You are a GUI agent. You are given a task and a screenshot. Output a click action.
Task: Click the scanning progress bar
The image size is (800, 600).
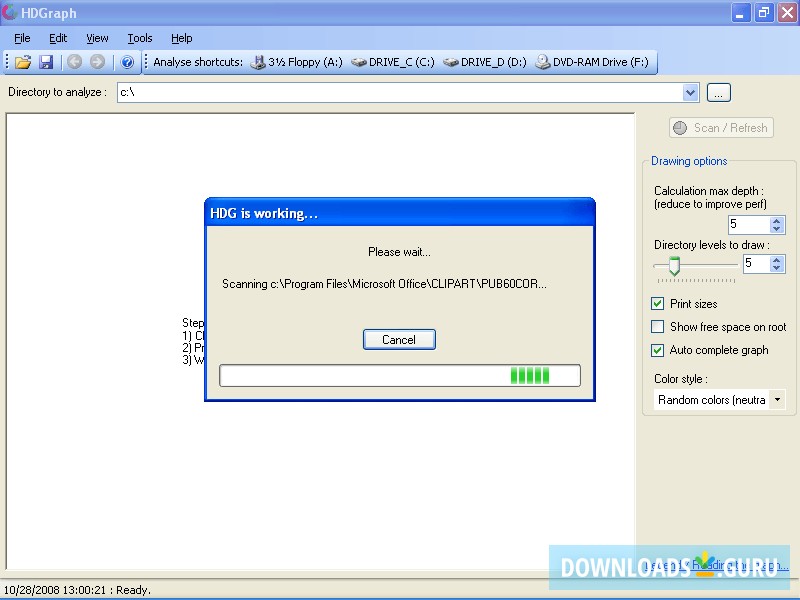[x=400, y=376]
